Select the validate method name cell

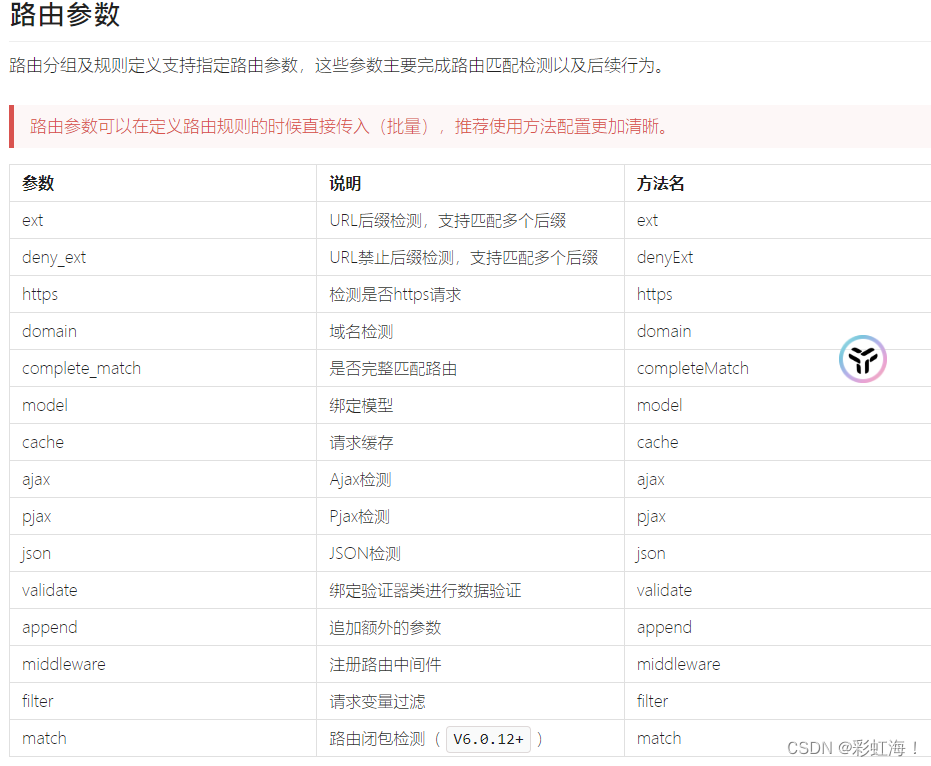[666, 590]
